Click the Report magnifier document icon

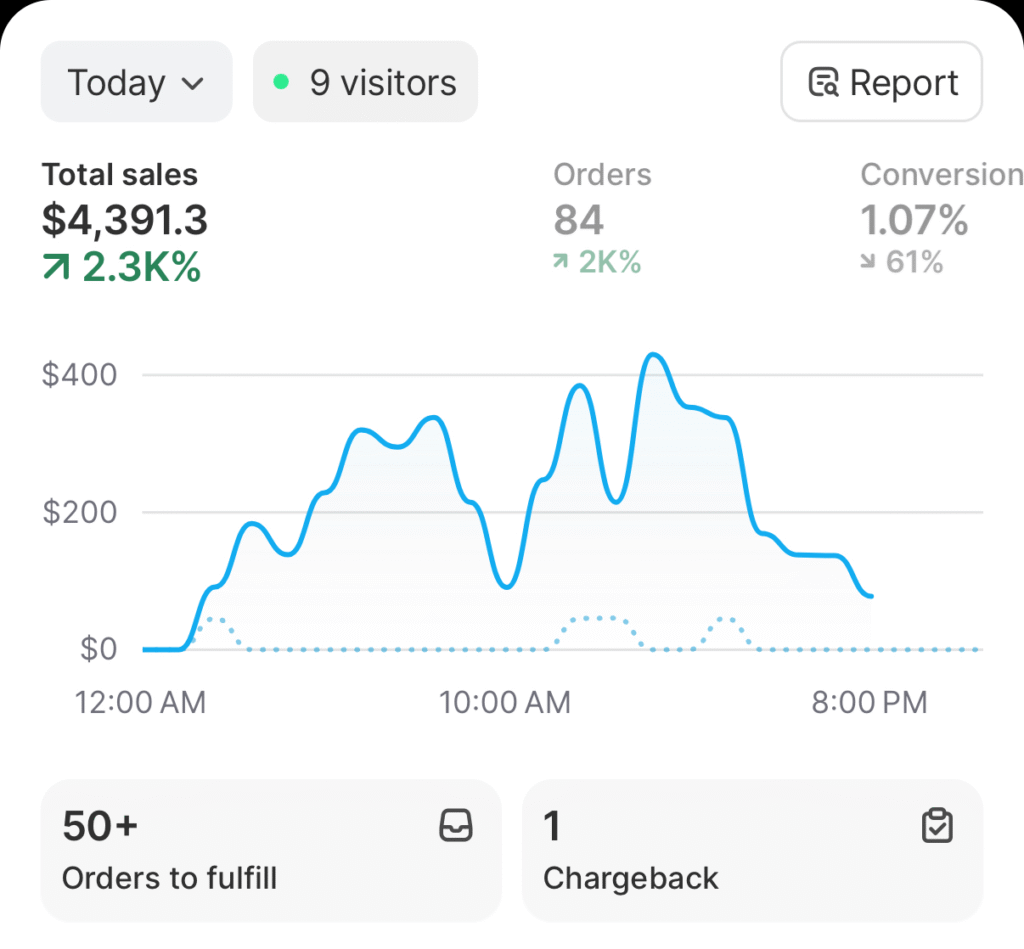(x=824, y=83)
